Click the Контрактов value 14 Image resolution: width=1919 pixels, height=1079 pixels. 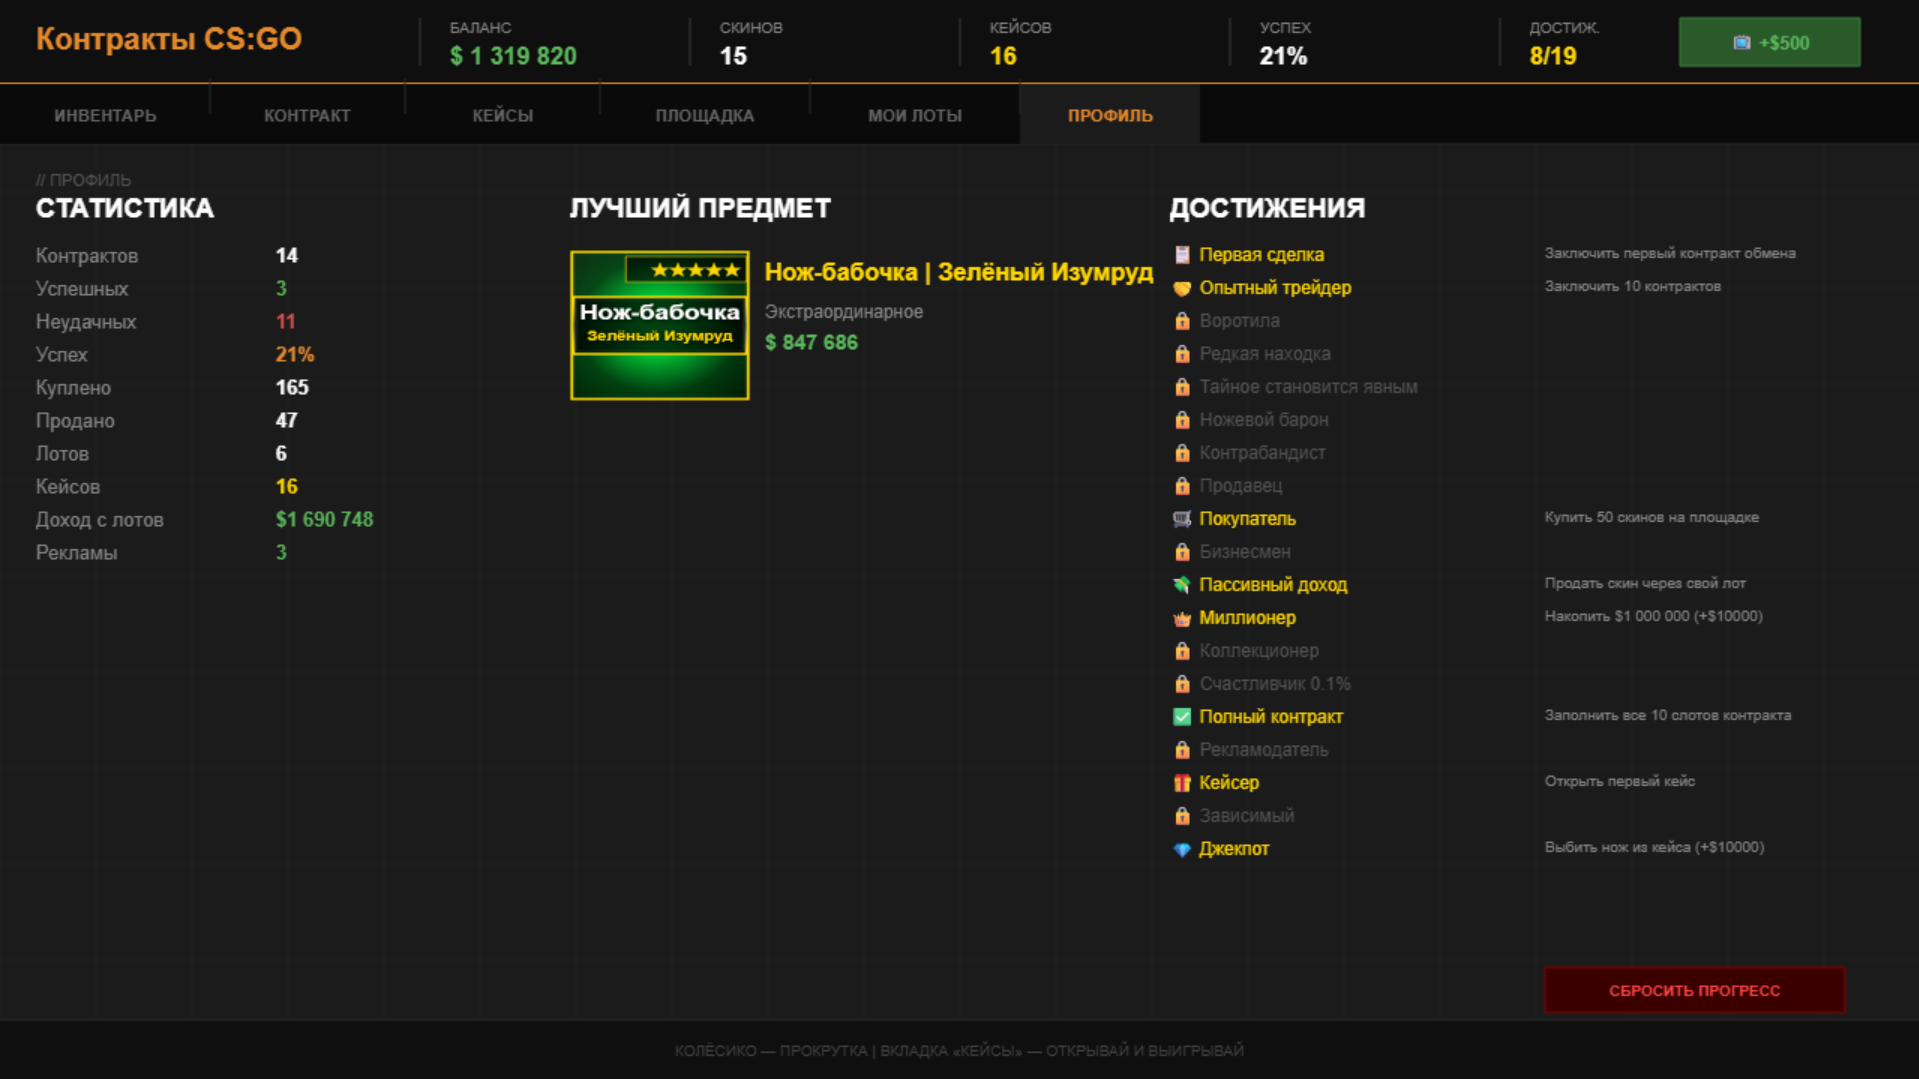(286, 255)
